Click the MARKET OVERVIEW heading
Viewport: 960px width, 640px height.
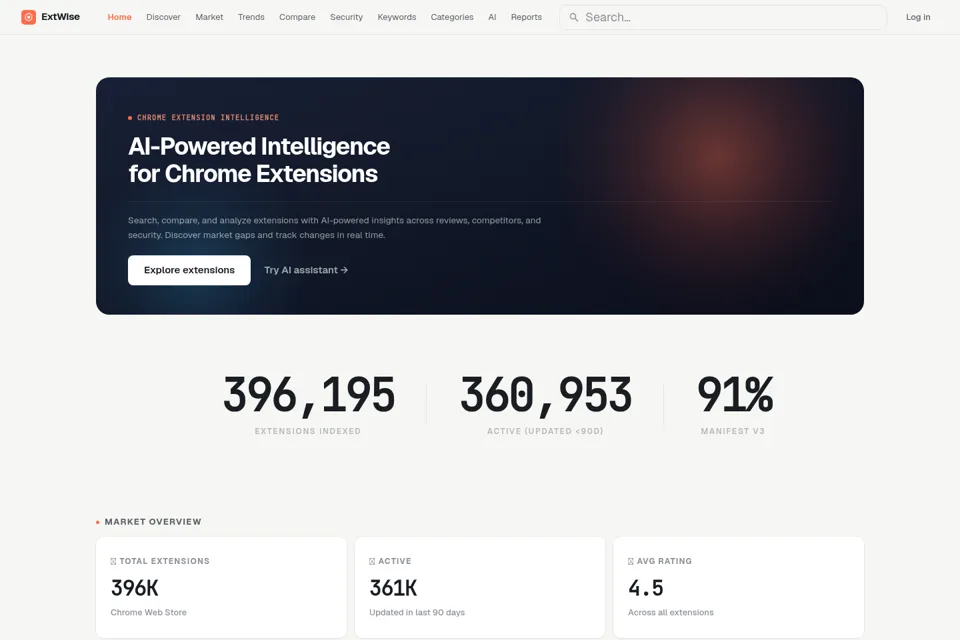pyautogui.click(x=153, y=522)
